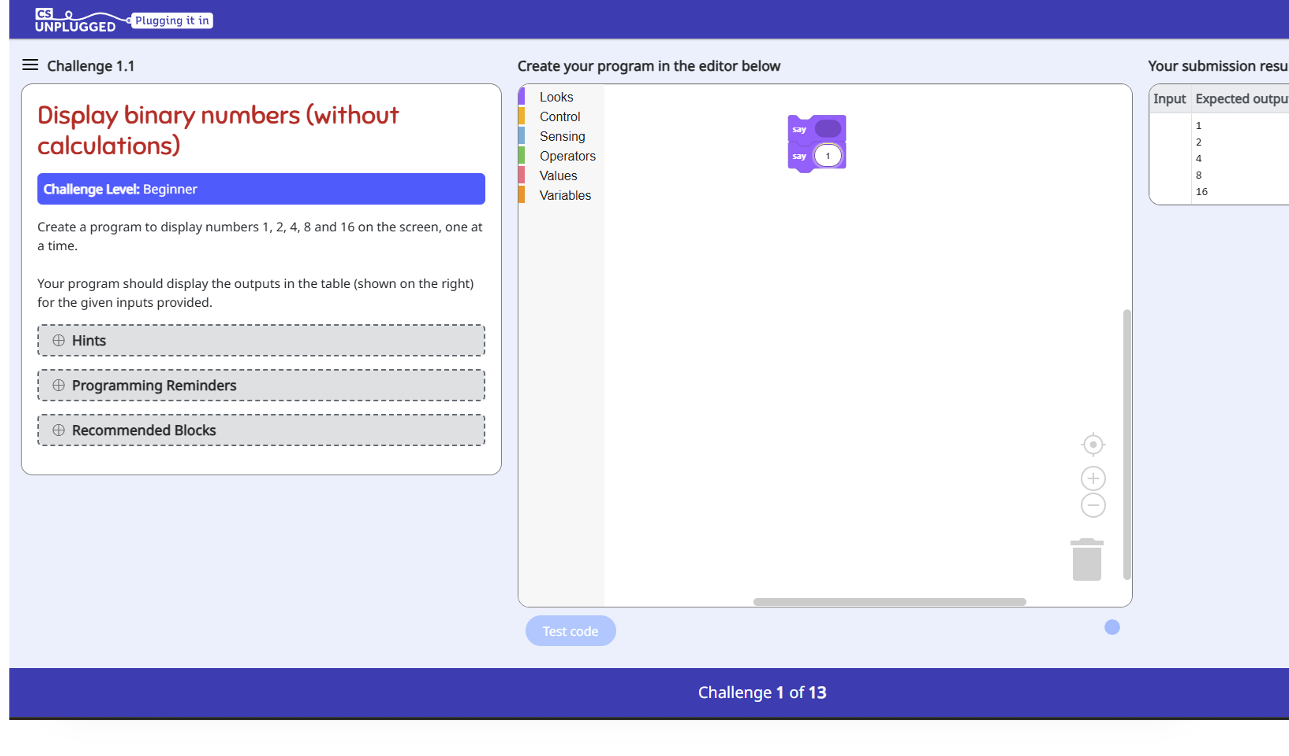This screenshot has height=756, width=1289.
Task: Open the Control block category
Action: 559,117
